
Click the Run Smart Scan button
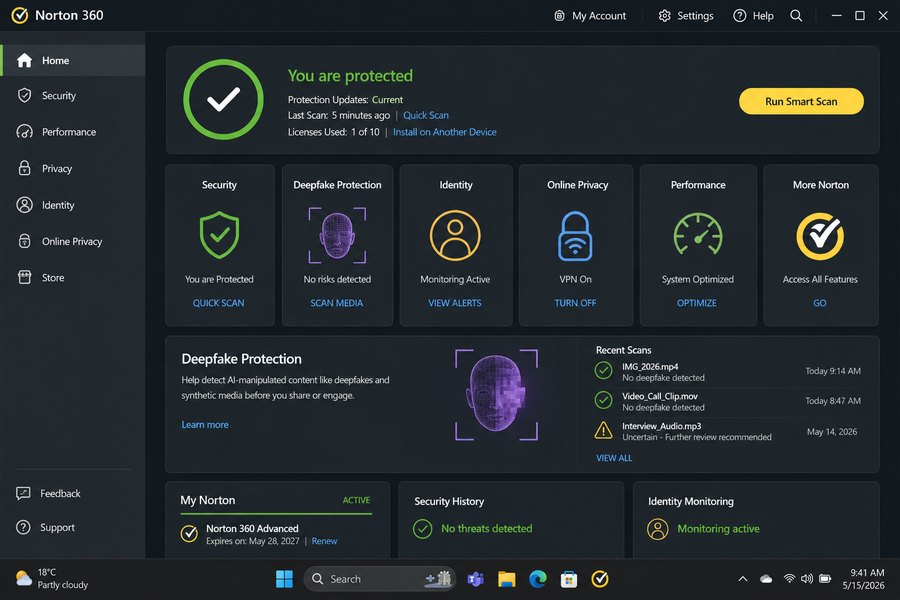[x=801, y=101]
